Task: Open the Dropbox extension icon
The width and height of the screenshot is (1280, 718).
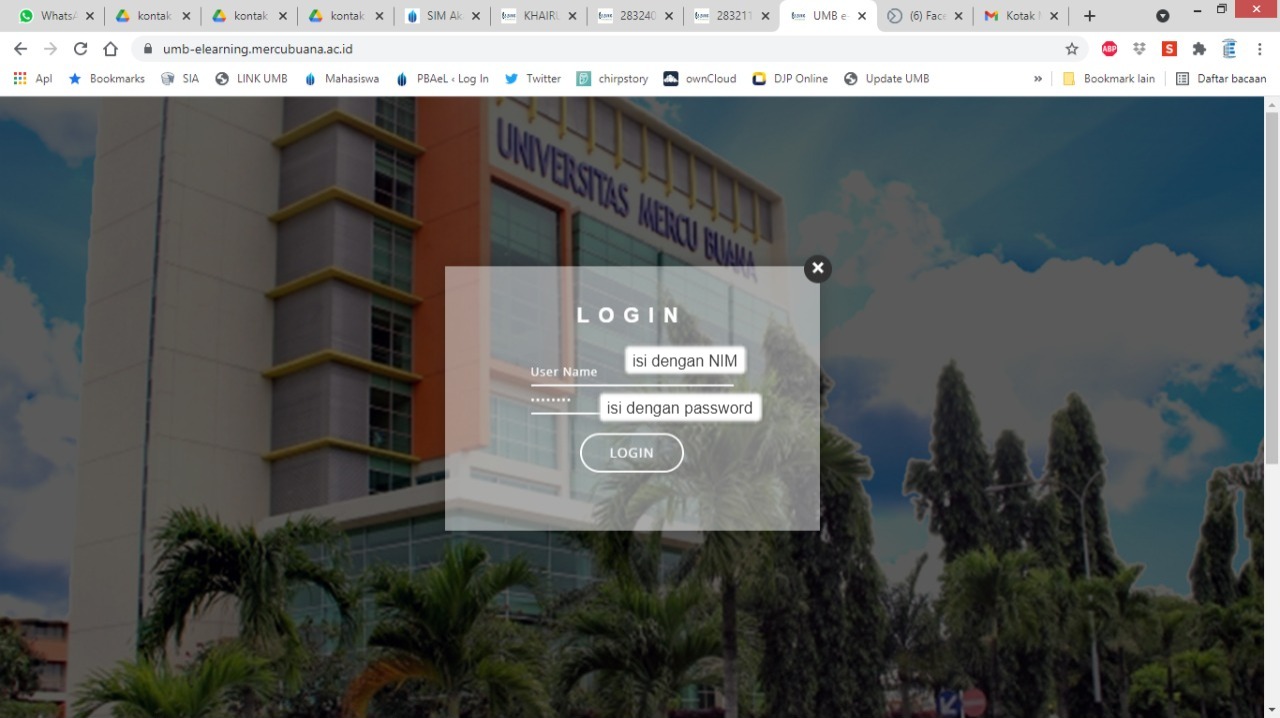Action: [1139, 48]
